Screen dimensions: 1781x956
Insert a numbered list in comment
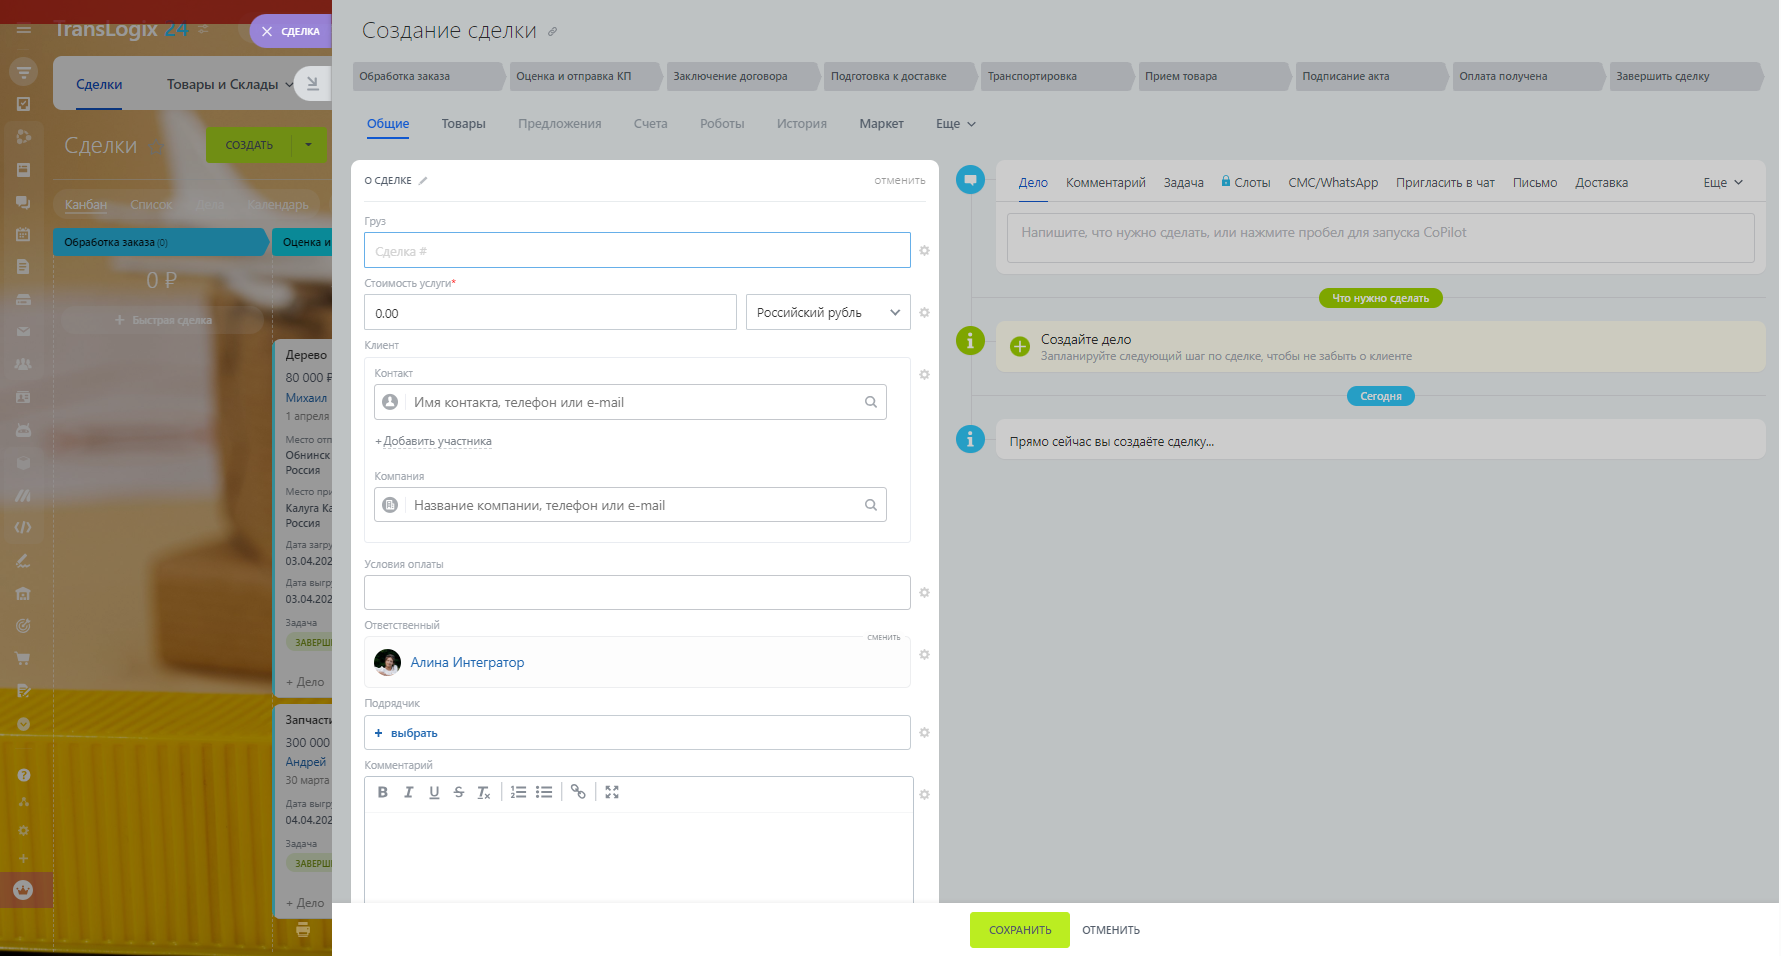pyautogui.click(x=518, y=792)
